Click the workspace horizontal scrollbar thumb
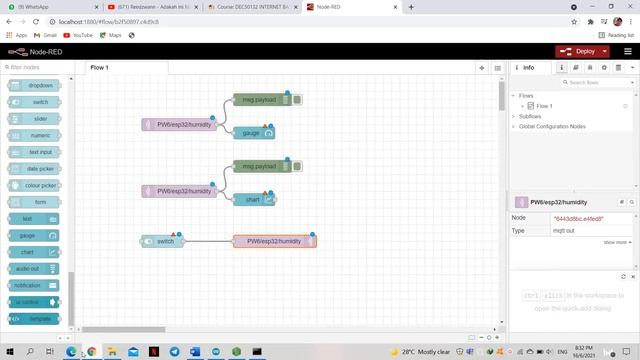640x360 pixels. [x=124, y=329]
